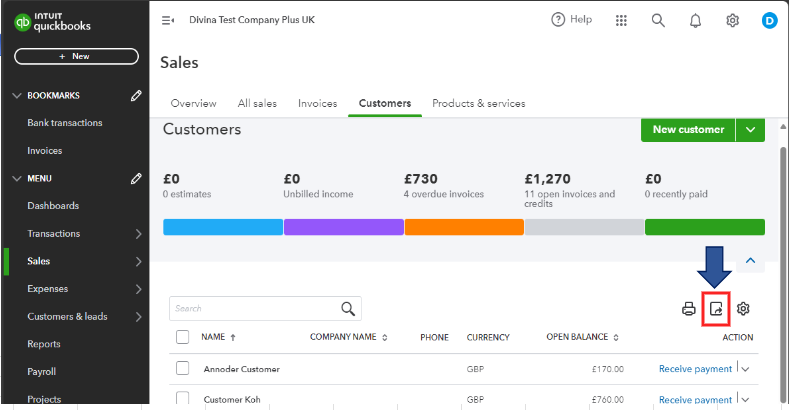
Task: Tick the select-all checkbox in table header
Action: (x=182, y=337)
